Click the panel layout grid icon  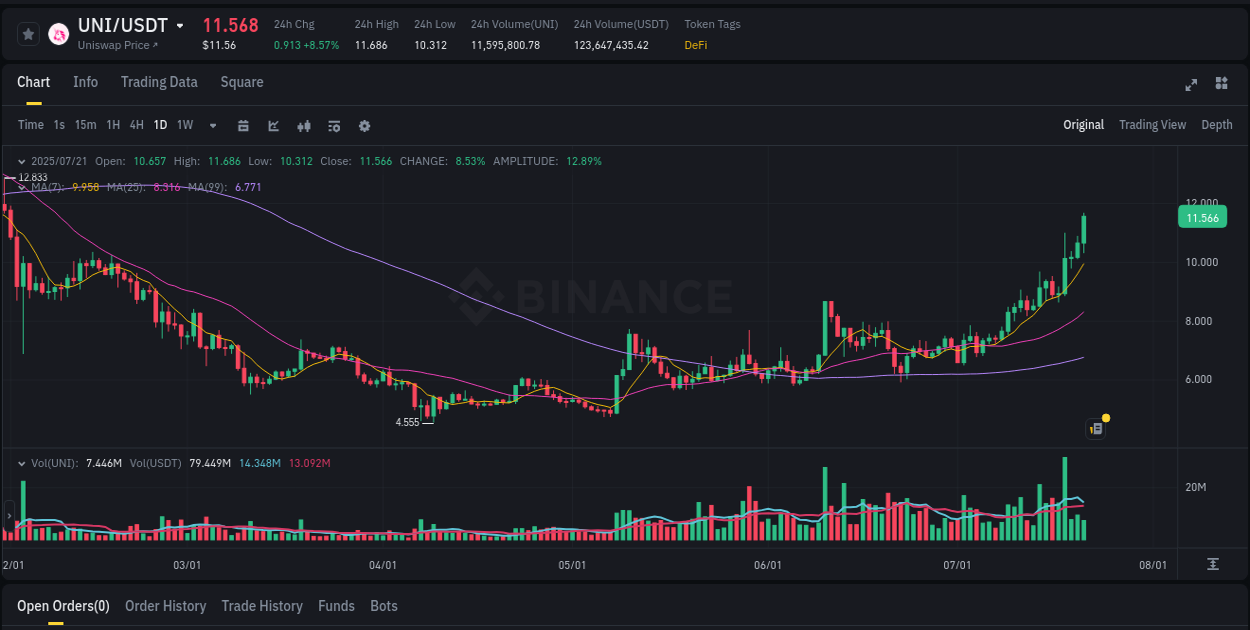1221,84
